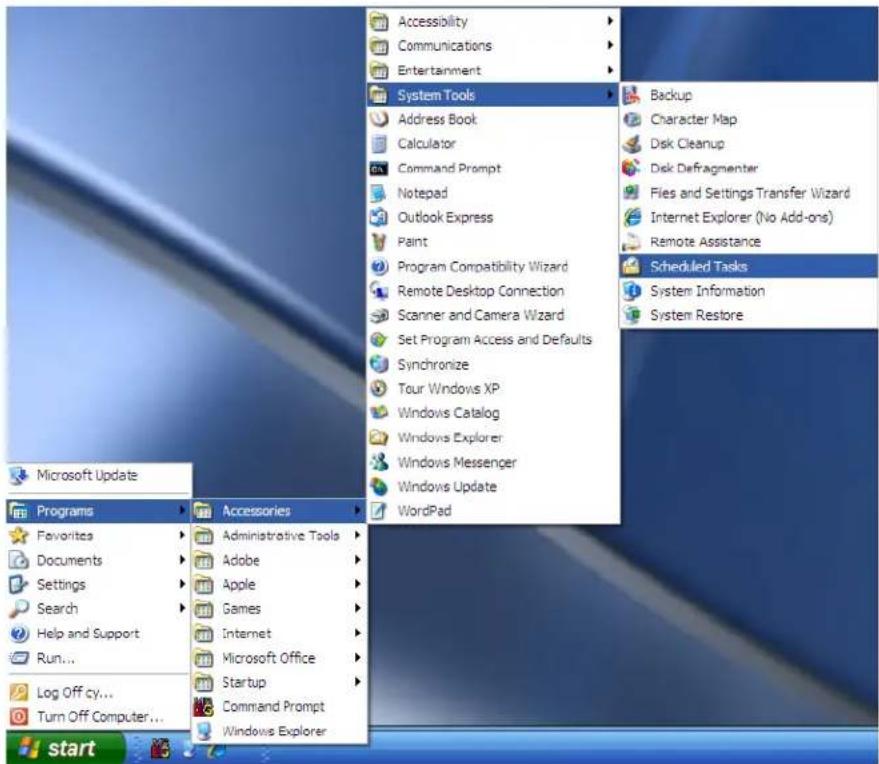Choose Turn Off Computer
The image size is (879, 764).
pos(99,717)
